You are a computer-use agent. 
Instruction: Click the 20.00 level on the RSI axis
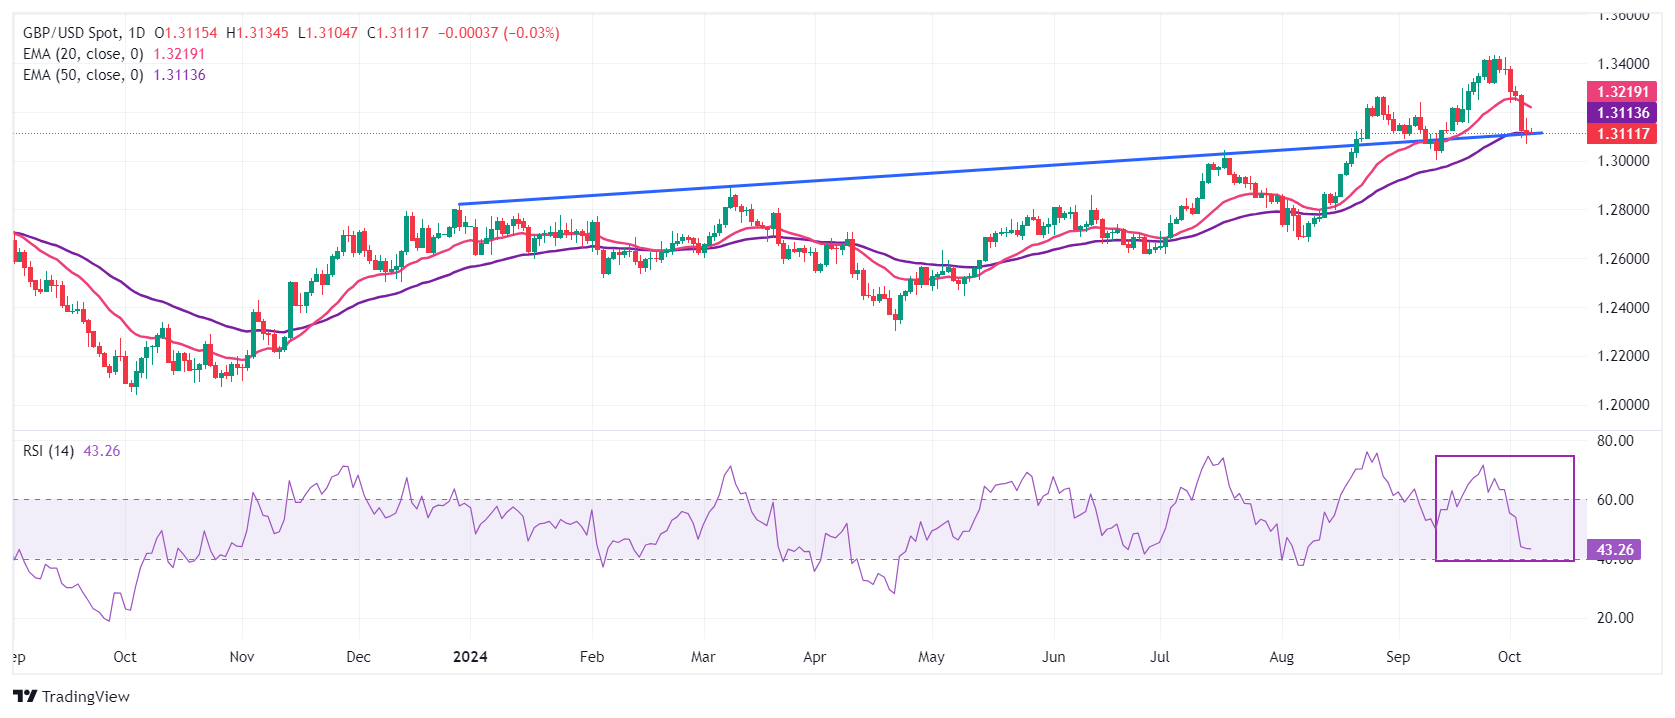click(x=1615, y=618)
